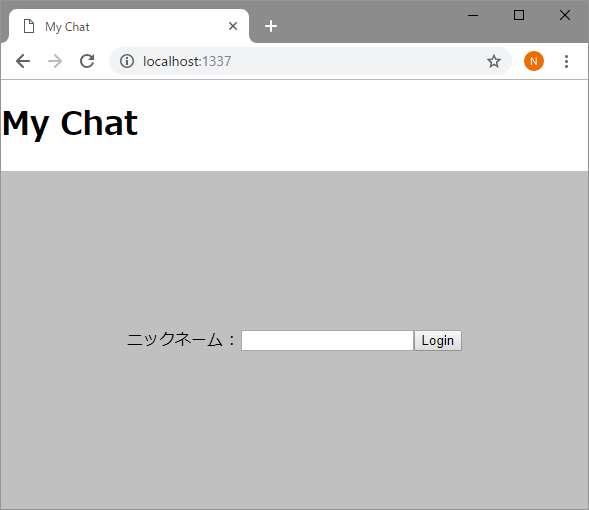Click into the nickname text field
Screen dimensions: 589x510
point(327,340)
